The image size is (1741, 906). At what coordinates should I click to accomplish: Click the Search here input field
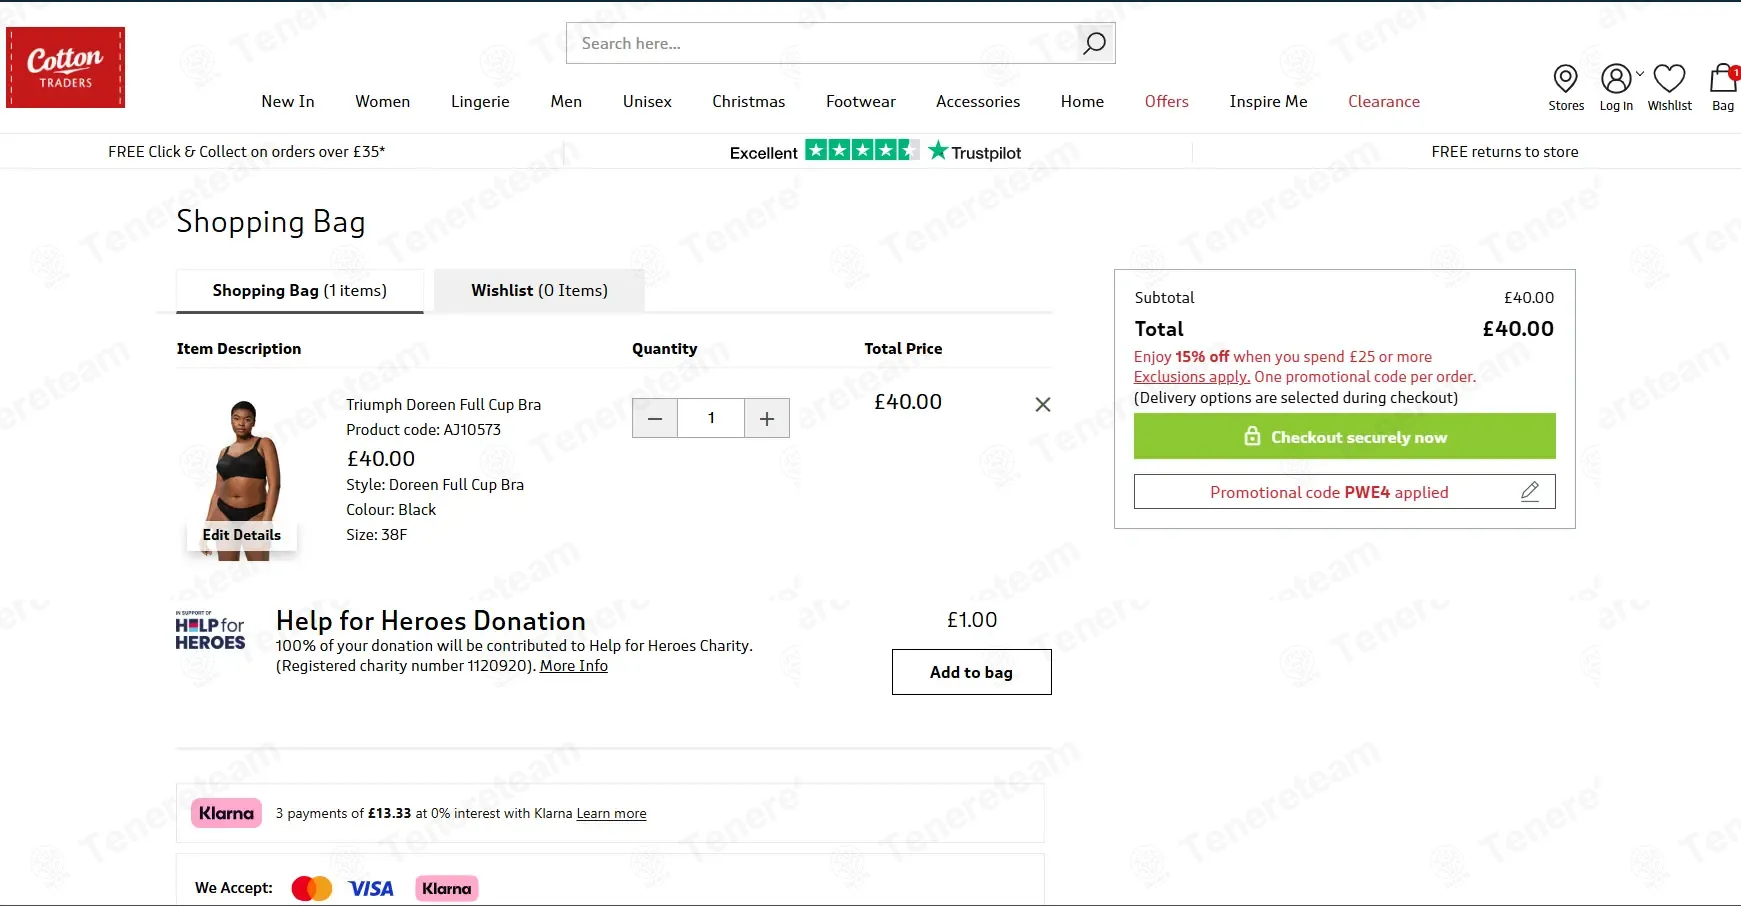pos(820,43)
